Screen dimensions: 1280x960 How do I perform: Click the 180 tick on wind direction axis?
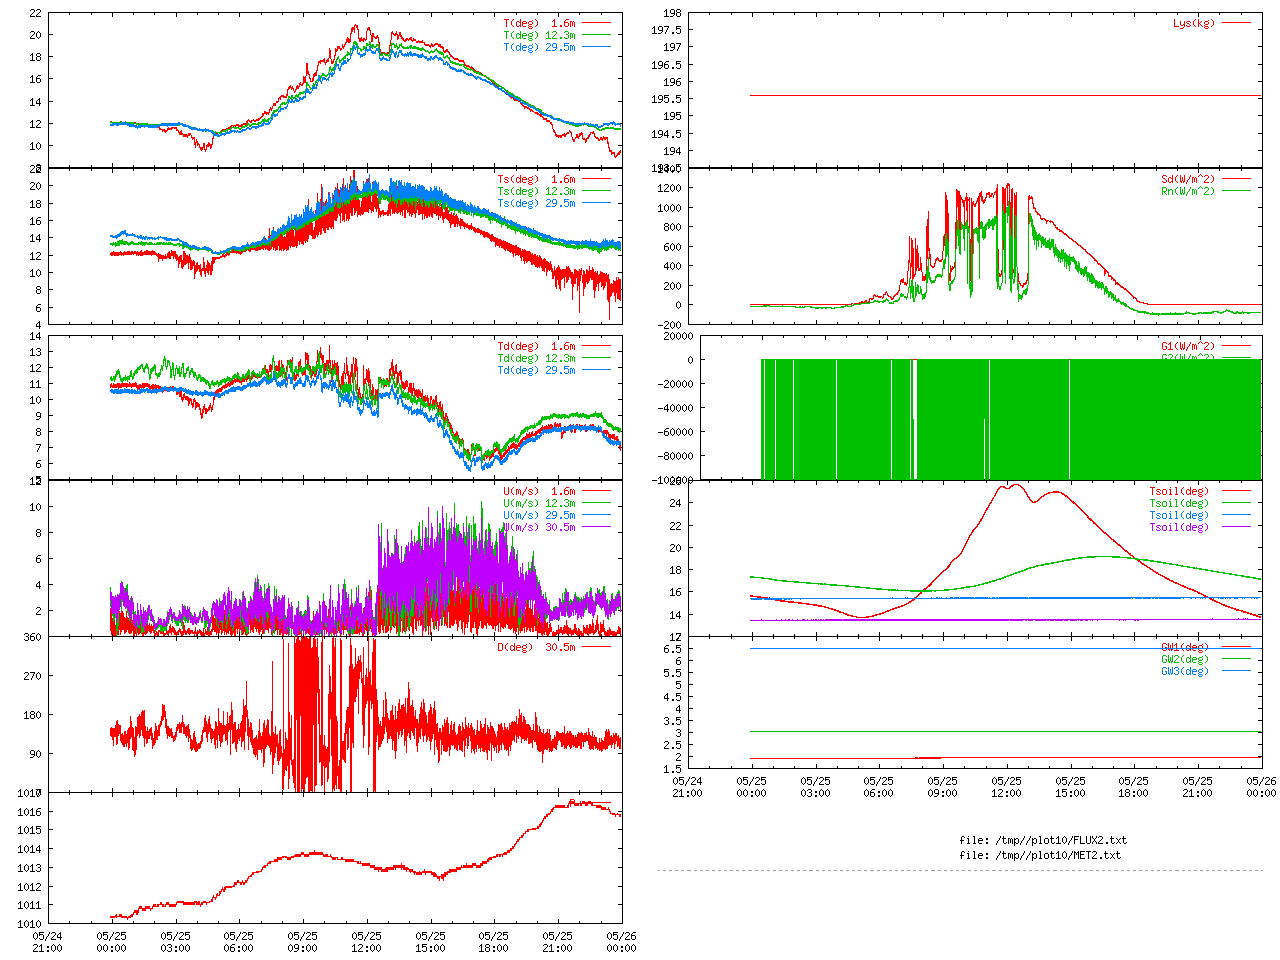pyautogui.click(x=32, y=715)
